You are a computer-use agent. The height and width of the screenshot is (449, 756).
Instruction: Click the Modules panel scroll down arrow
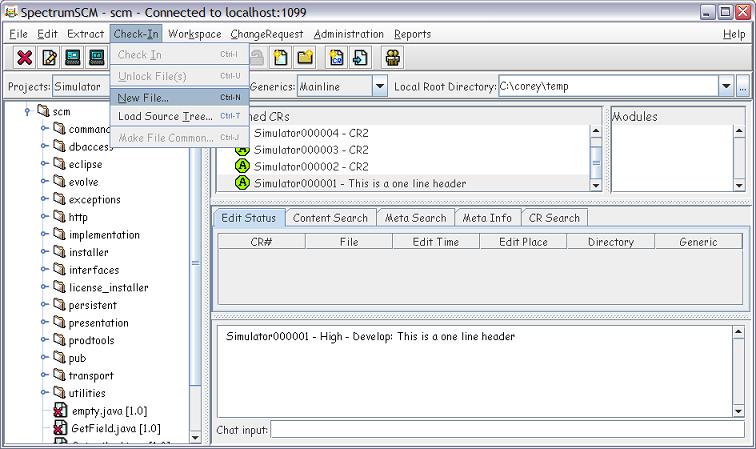click(739, 185)
